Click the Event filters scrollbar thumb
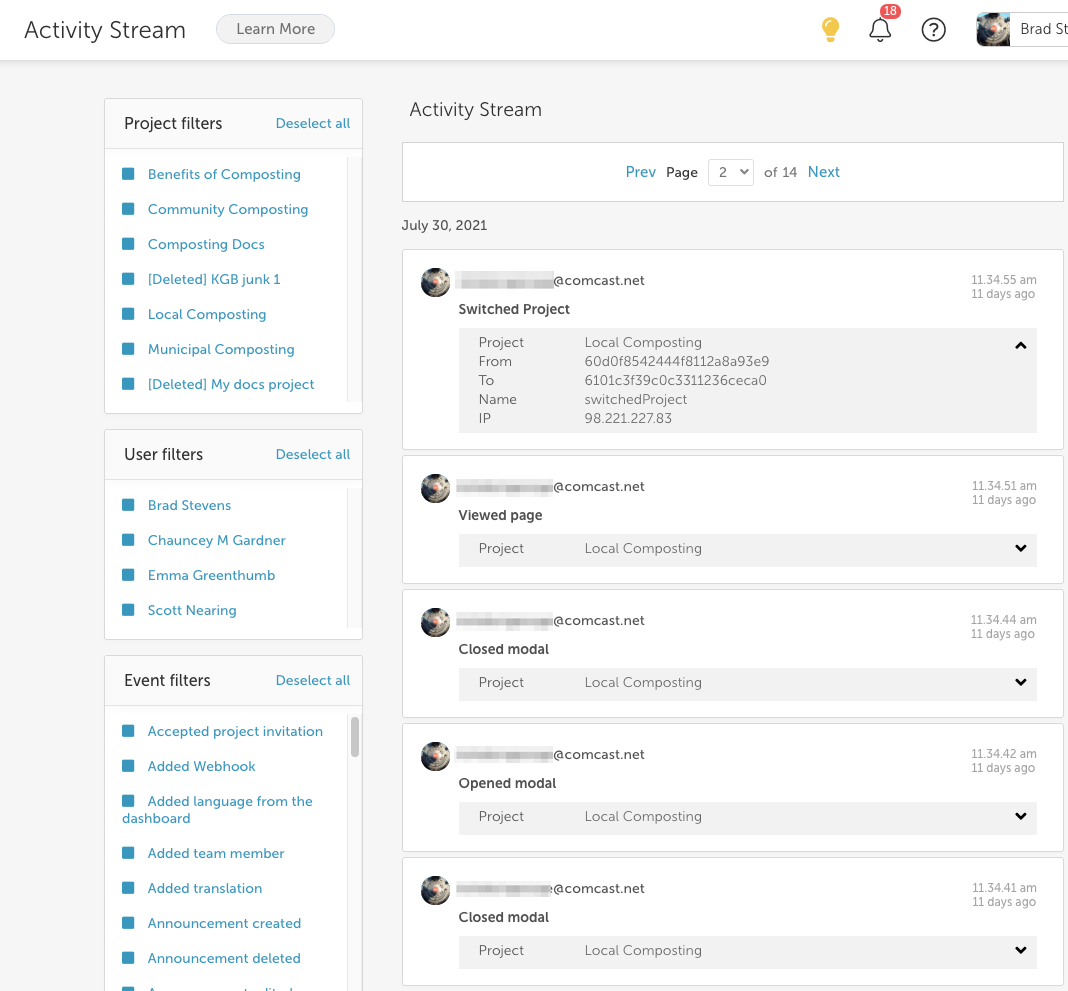 click(355, 736)
